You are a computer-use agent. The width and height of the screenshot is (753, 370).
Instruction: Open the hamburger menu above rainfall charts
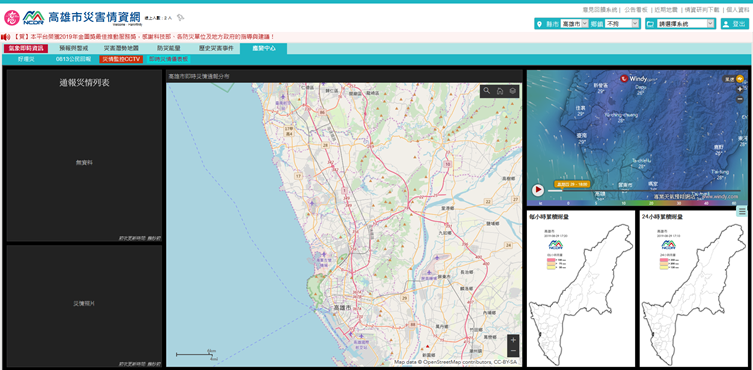tap(742, 211)
